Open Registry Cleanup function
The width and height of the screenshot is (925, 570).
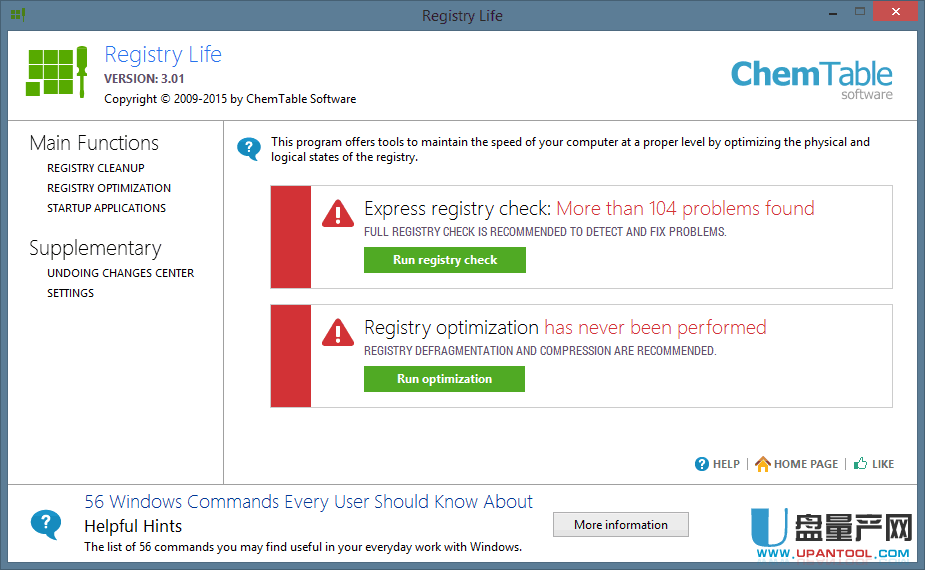(x=96, y=168)
